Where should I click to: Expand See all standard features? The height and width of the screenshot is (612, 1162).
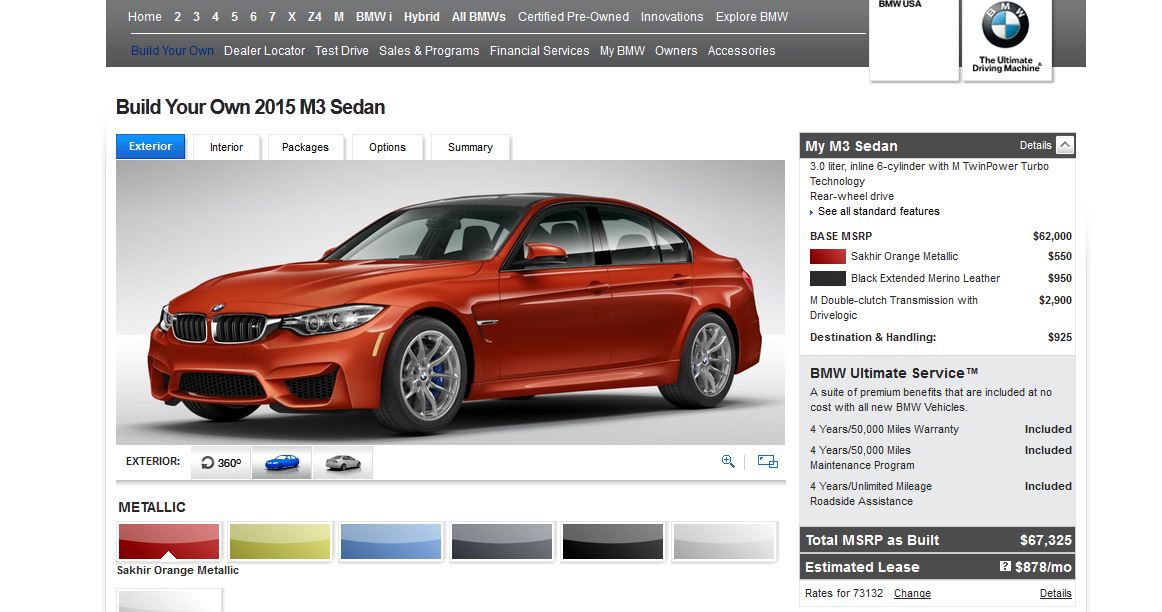point(878,212)
